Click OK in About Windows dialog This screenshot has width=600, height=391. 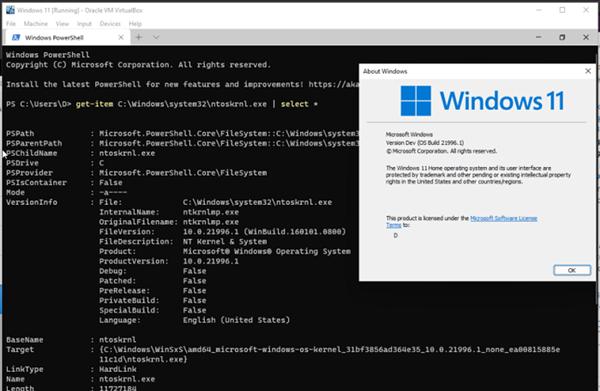click(572, 270)
